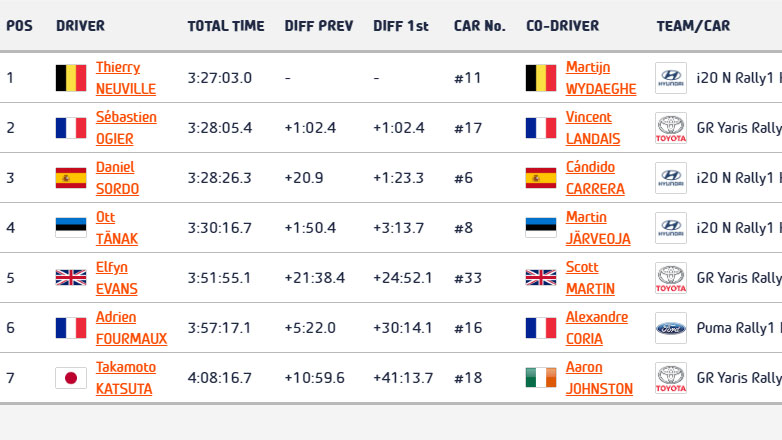Click the Toyota logo in Ogier's row
Screen dimensions: 782x440
[670, 128]
